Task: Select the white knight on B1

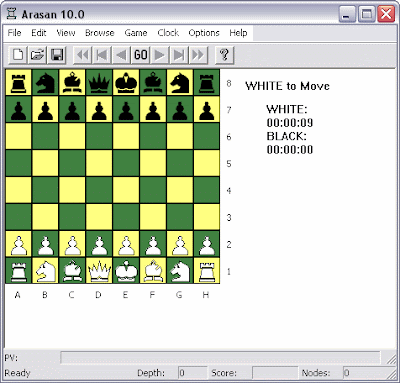Action: 45,271
